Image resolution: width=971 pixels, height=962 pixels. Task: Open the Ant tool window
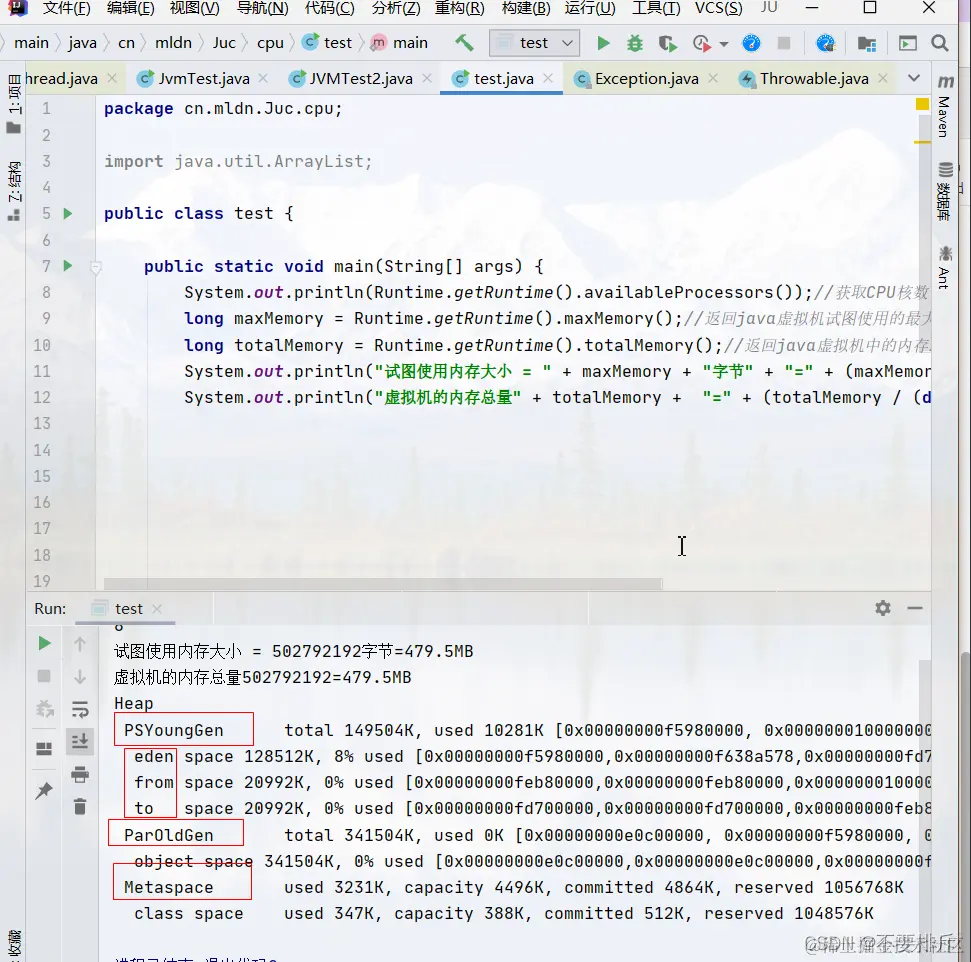(x=944, y=268)
